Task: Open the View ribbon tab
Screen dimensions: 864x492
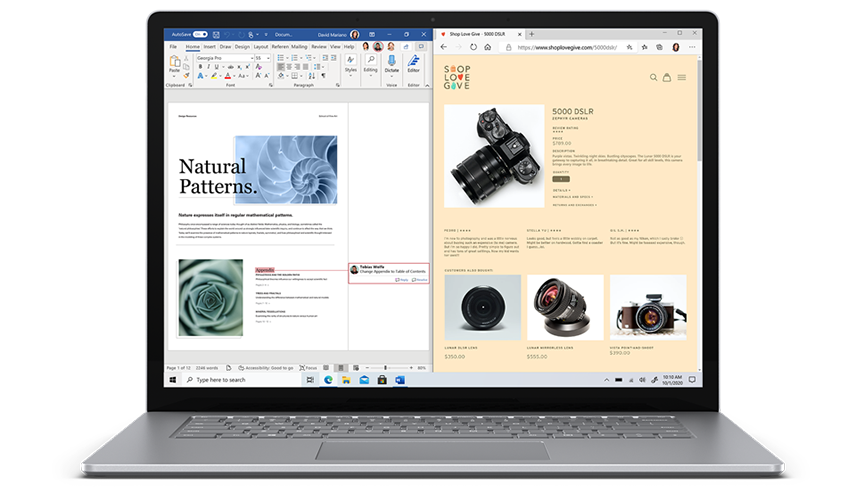Action: [335, 47]
